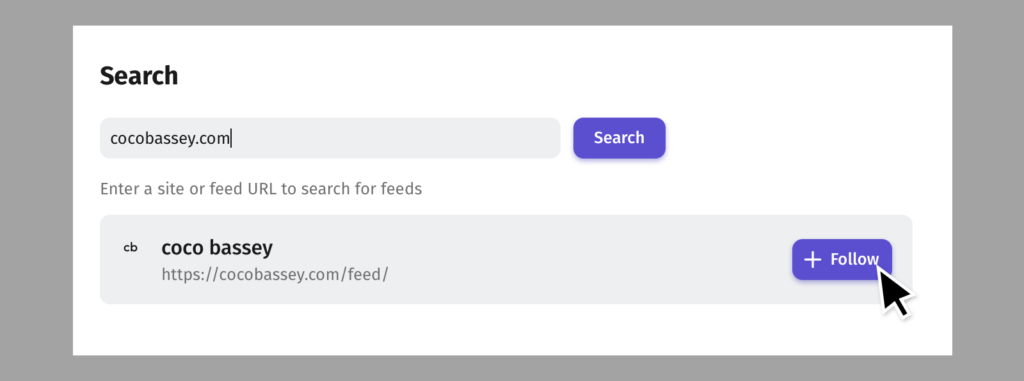Click the plus icon on Follow button
1024x381 pixels.
pos(812,260)
